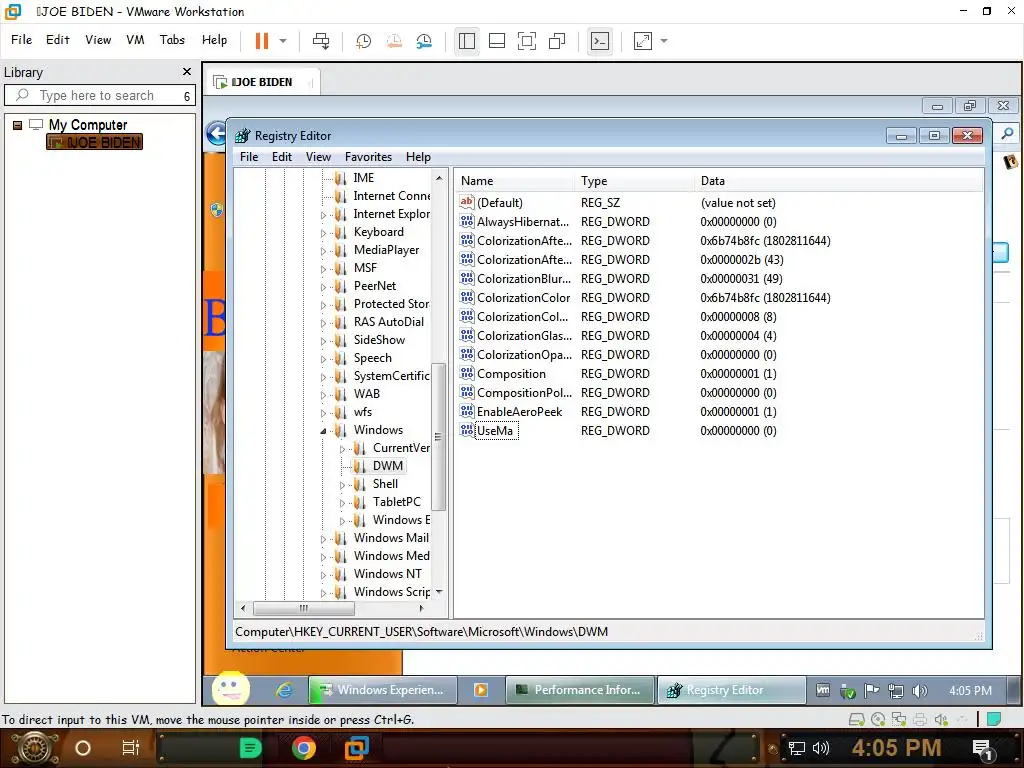Open the Registry Editor View menu

pyautogui.click(x=318, y=157)
